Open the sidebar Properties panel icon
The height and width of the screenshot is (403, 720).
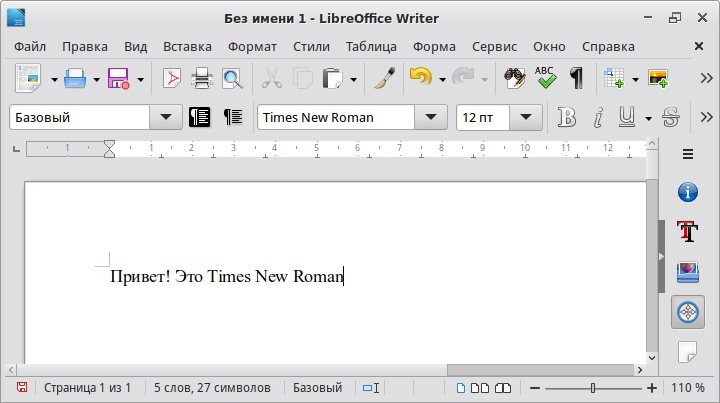coord(687,192)
